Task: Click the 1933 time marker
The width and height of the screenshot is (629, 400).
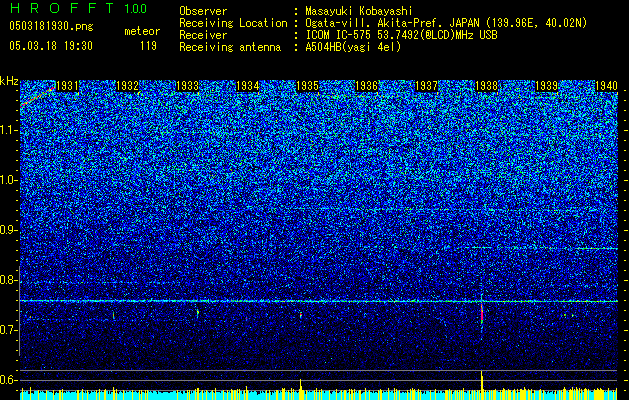Action: [x=187, y=86]
